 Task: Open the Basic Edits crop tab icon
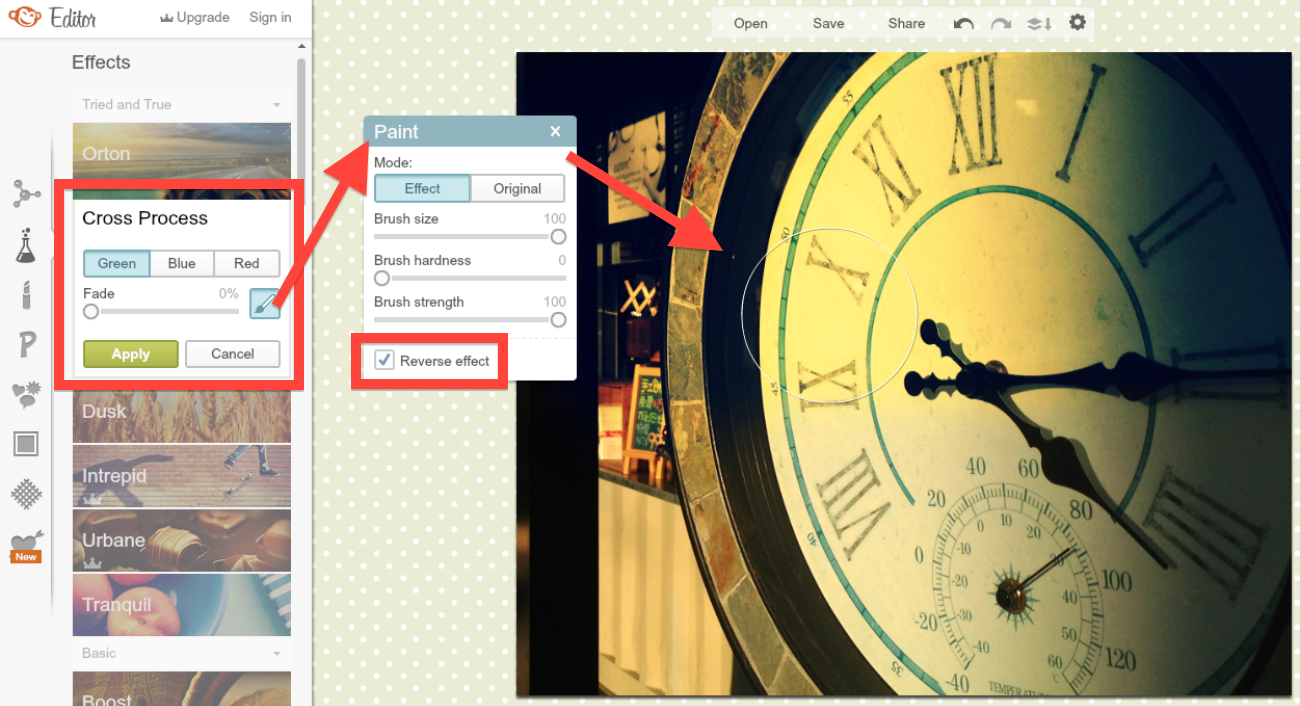click(26, 193)
